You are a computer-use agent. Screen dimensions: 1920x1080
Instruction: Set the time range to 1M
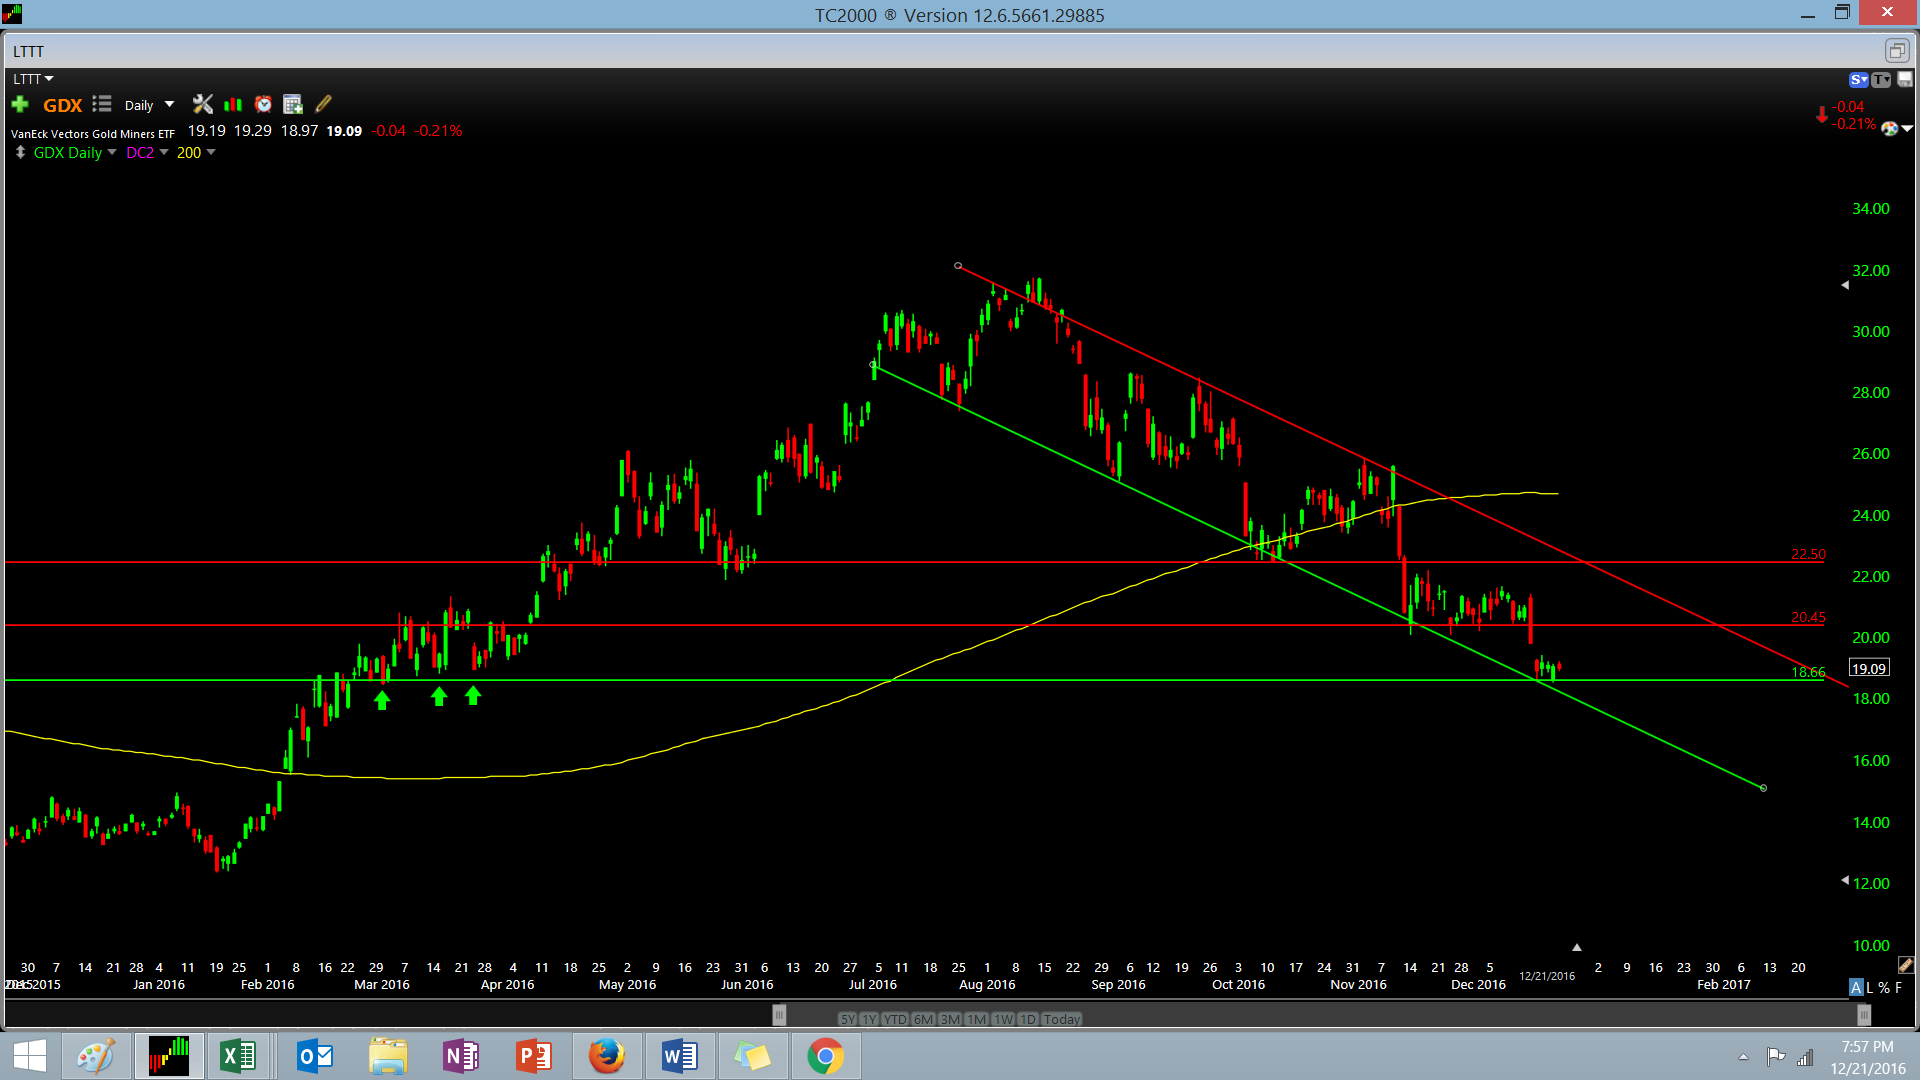(977, 1019)
